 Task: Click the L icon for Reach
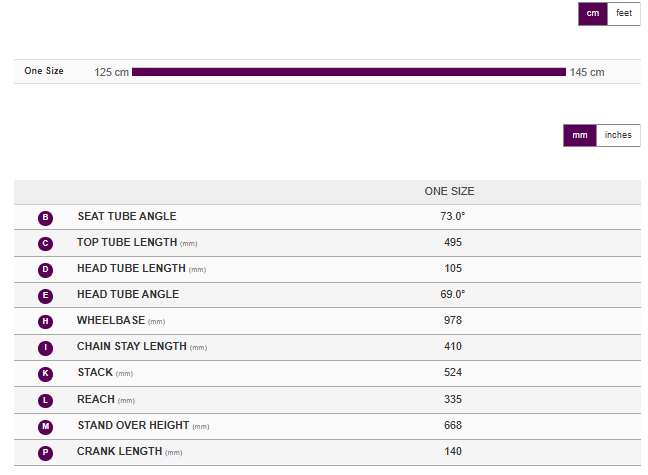(45, 400)
